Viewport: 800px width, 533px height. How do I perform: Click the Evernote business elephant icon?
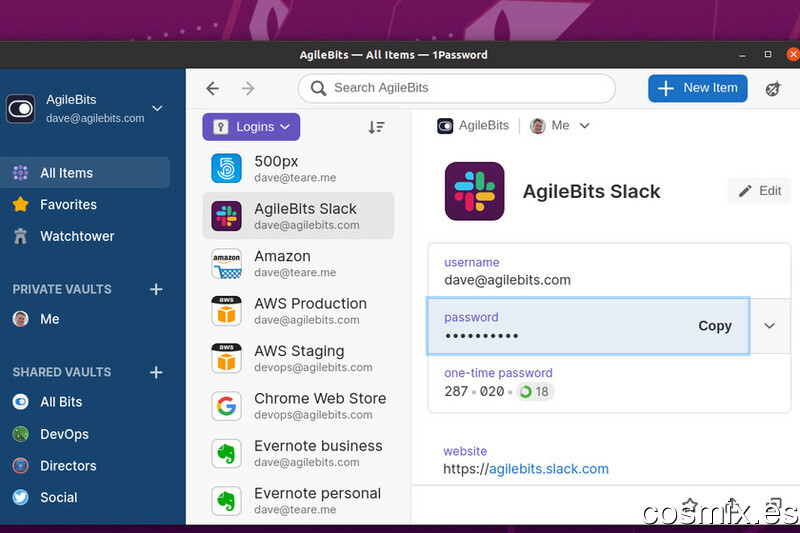[227, 453]
